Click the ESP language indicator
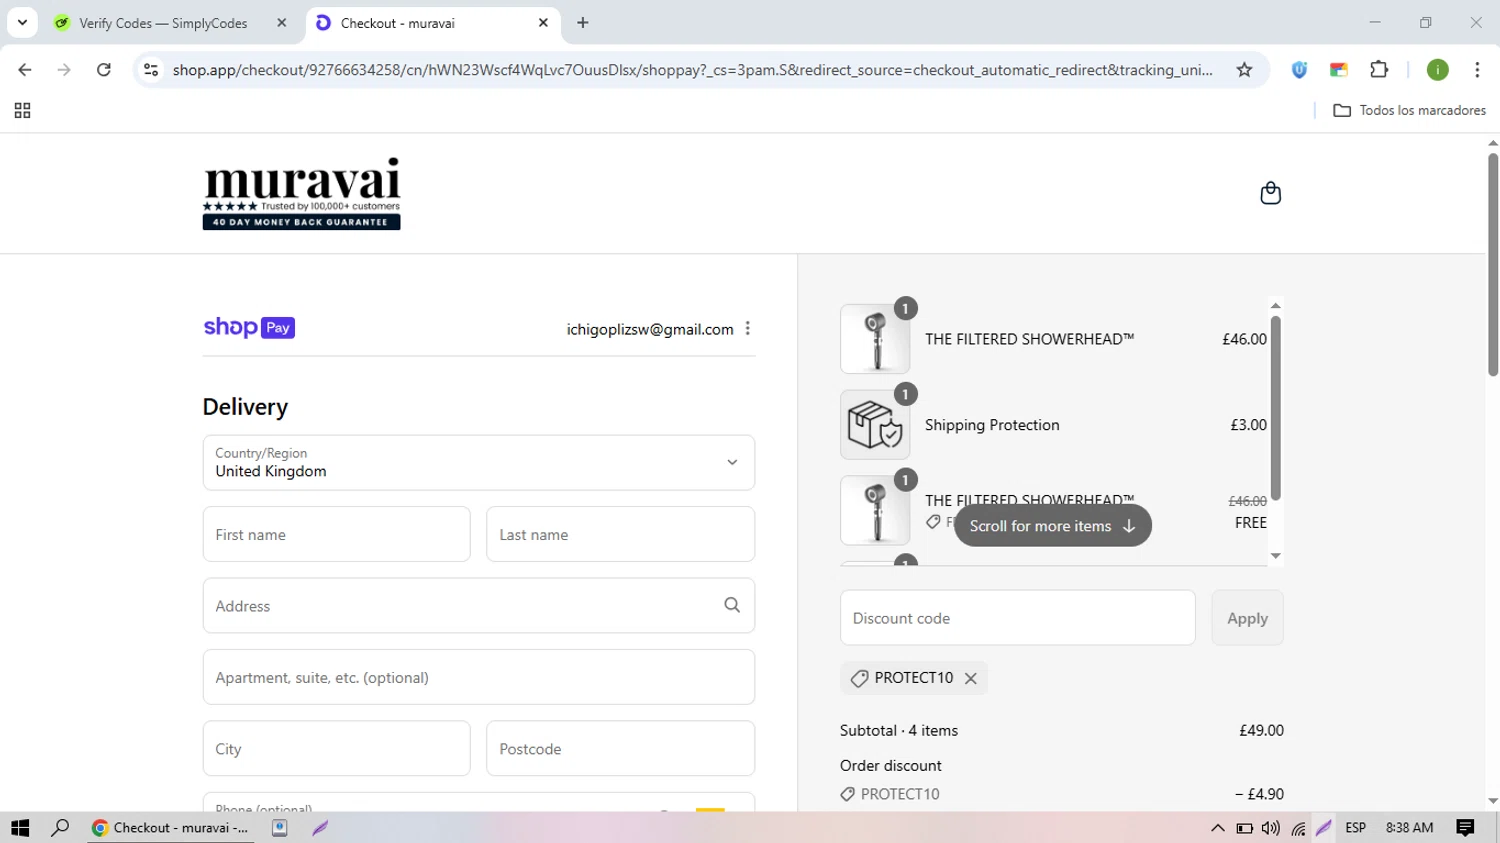This screenshot has height=843, width=1500. tap(1356, 828)
